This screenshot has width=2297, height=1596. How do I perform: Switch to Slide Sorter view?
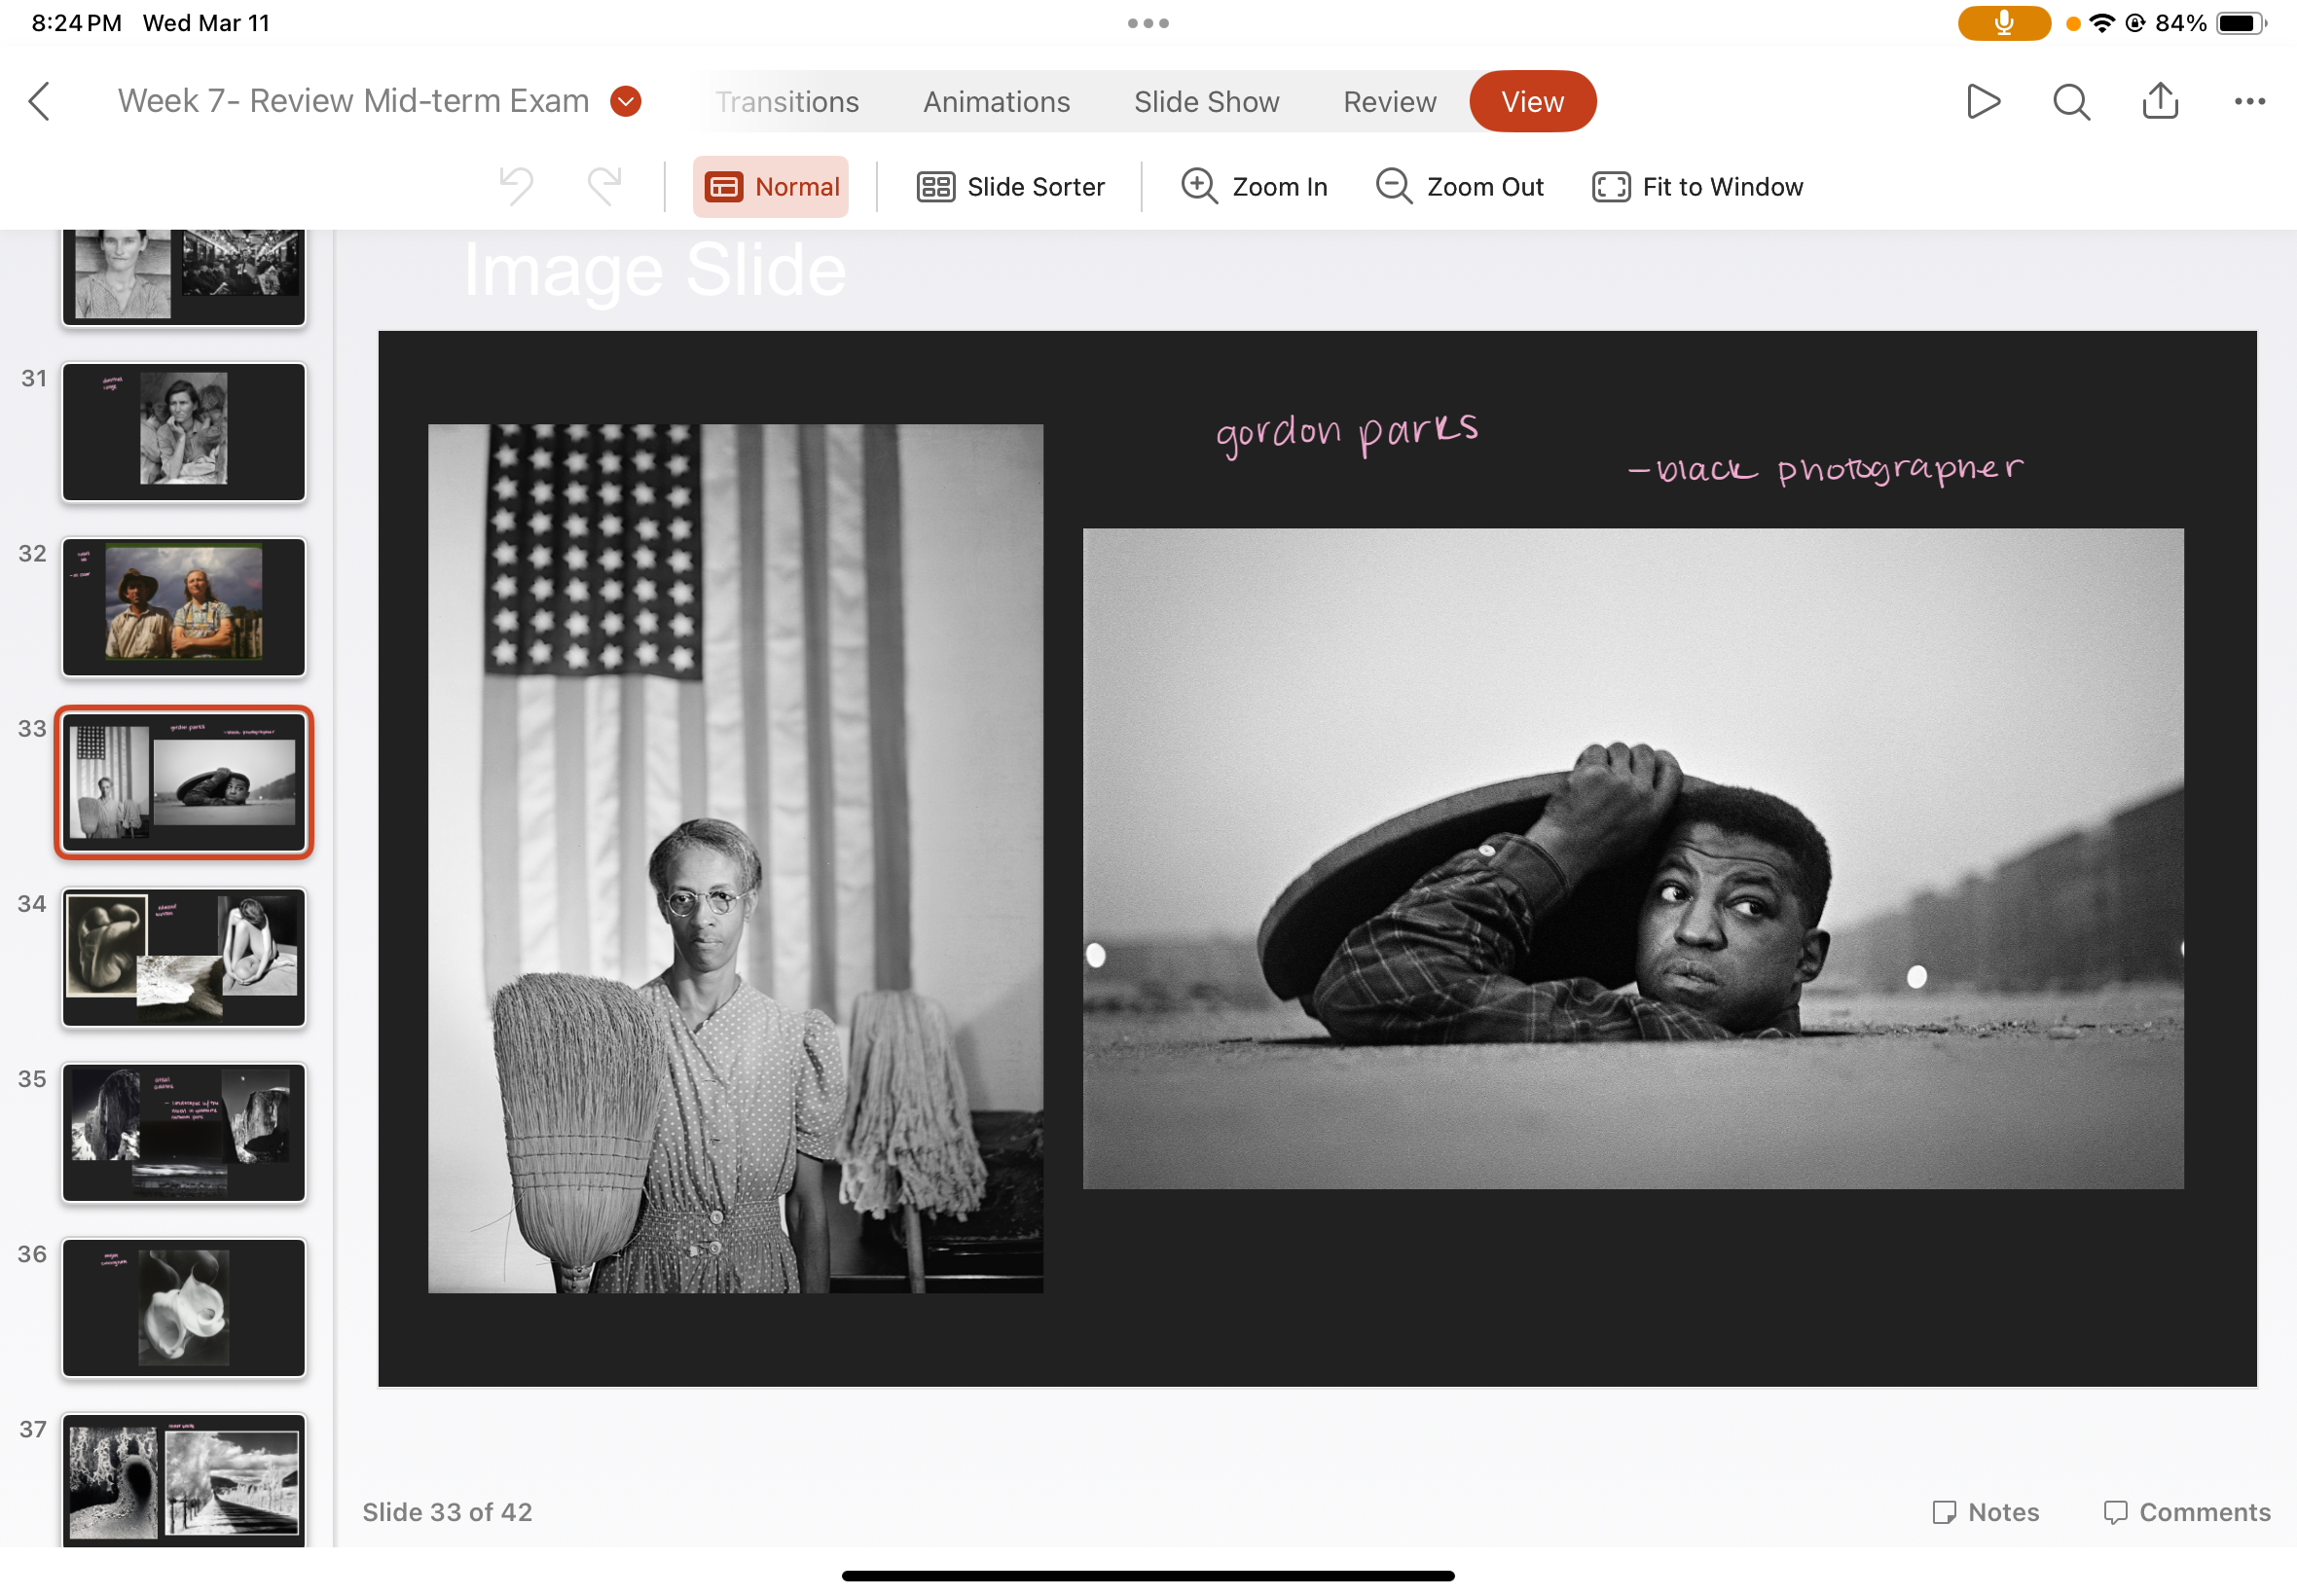1010,187
